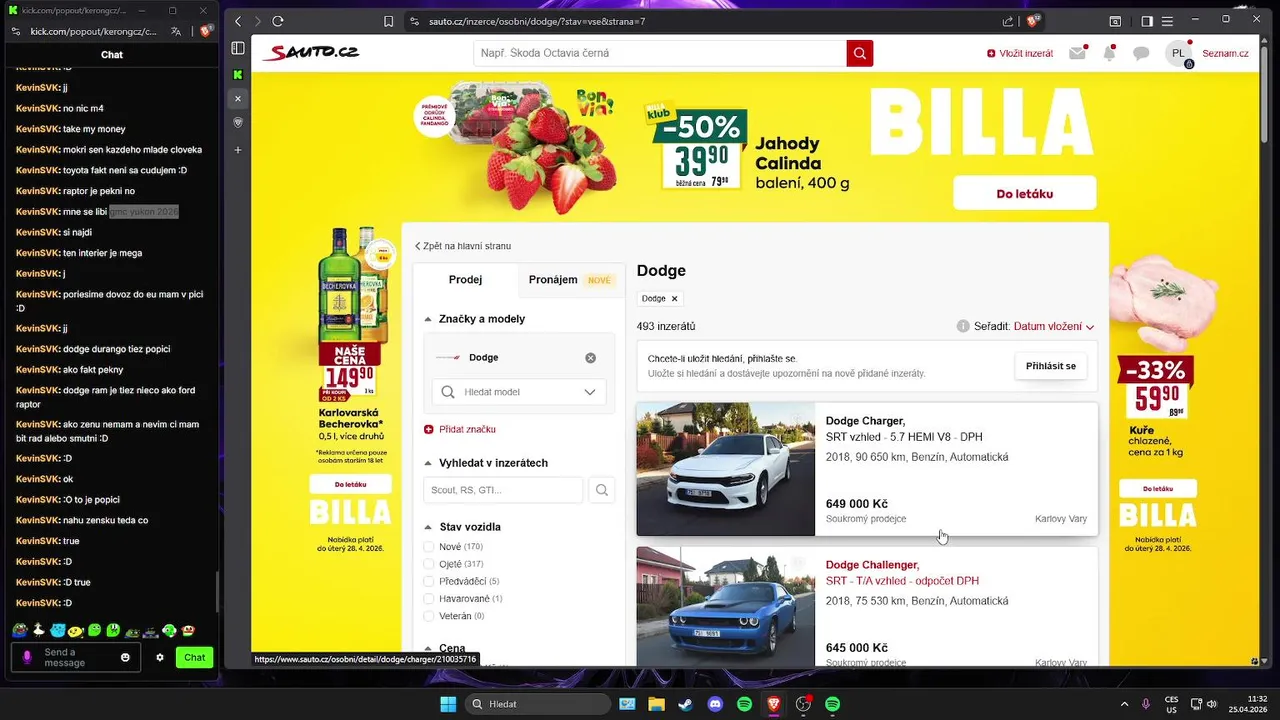
Task: Click the taskbar clock showing 11:32
Action: pyautogui.click(x=1248, y=704)
